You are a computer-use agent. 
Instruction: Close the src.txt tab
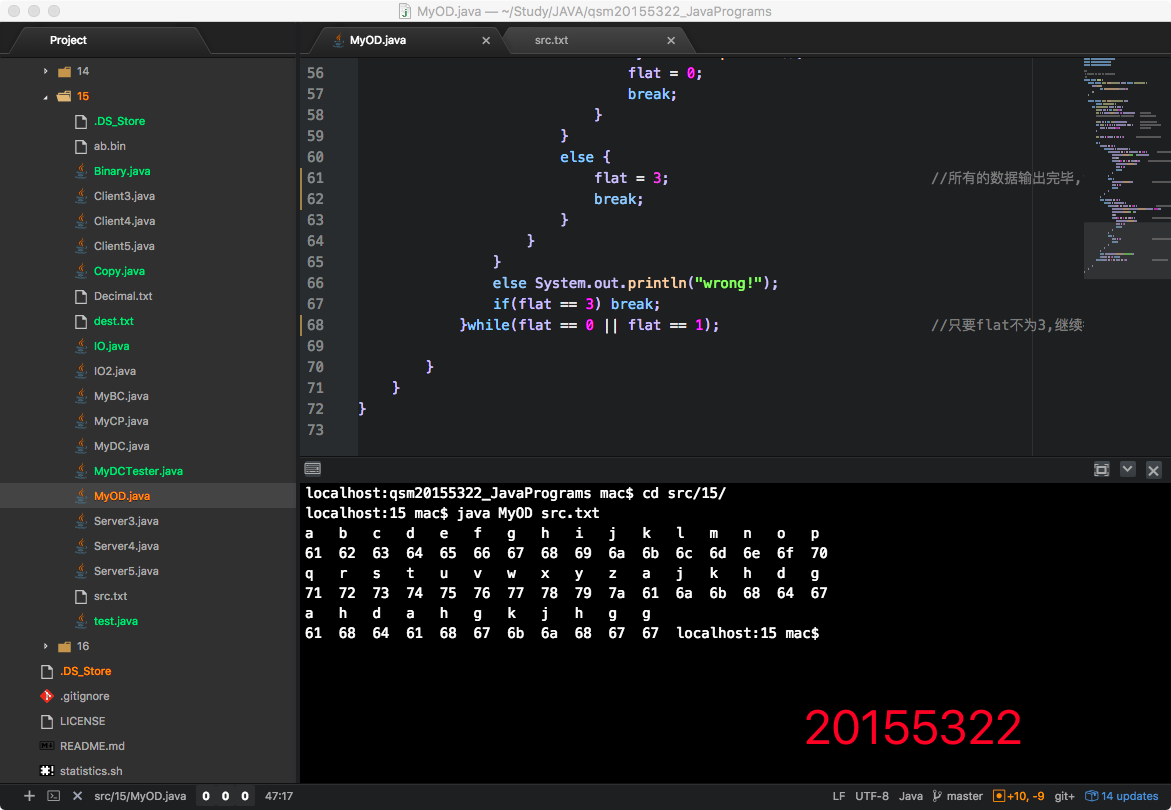tap(671, 40)
